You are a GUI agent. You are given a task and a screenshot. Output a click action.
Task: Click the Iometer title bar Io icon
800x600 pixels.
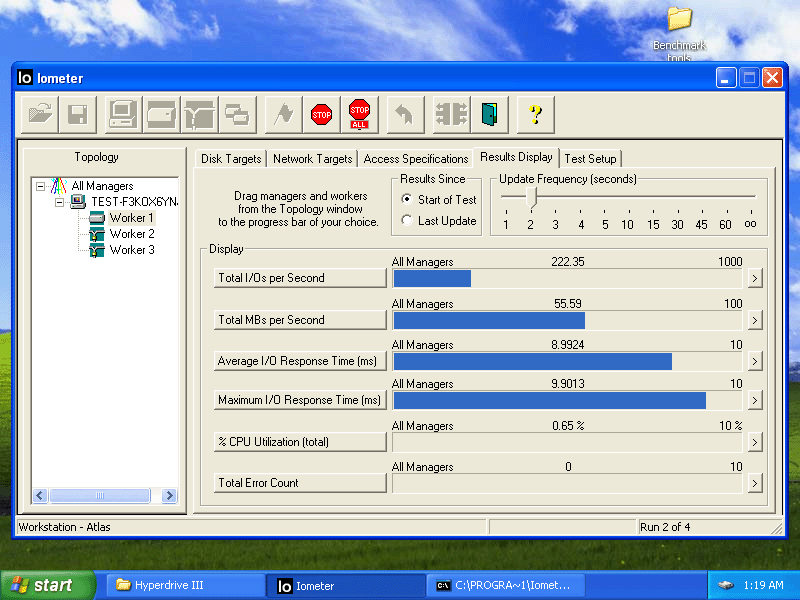[24, 78]
